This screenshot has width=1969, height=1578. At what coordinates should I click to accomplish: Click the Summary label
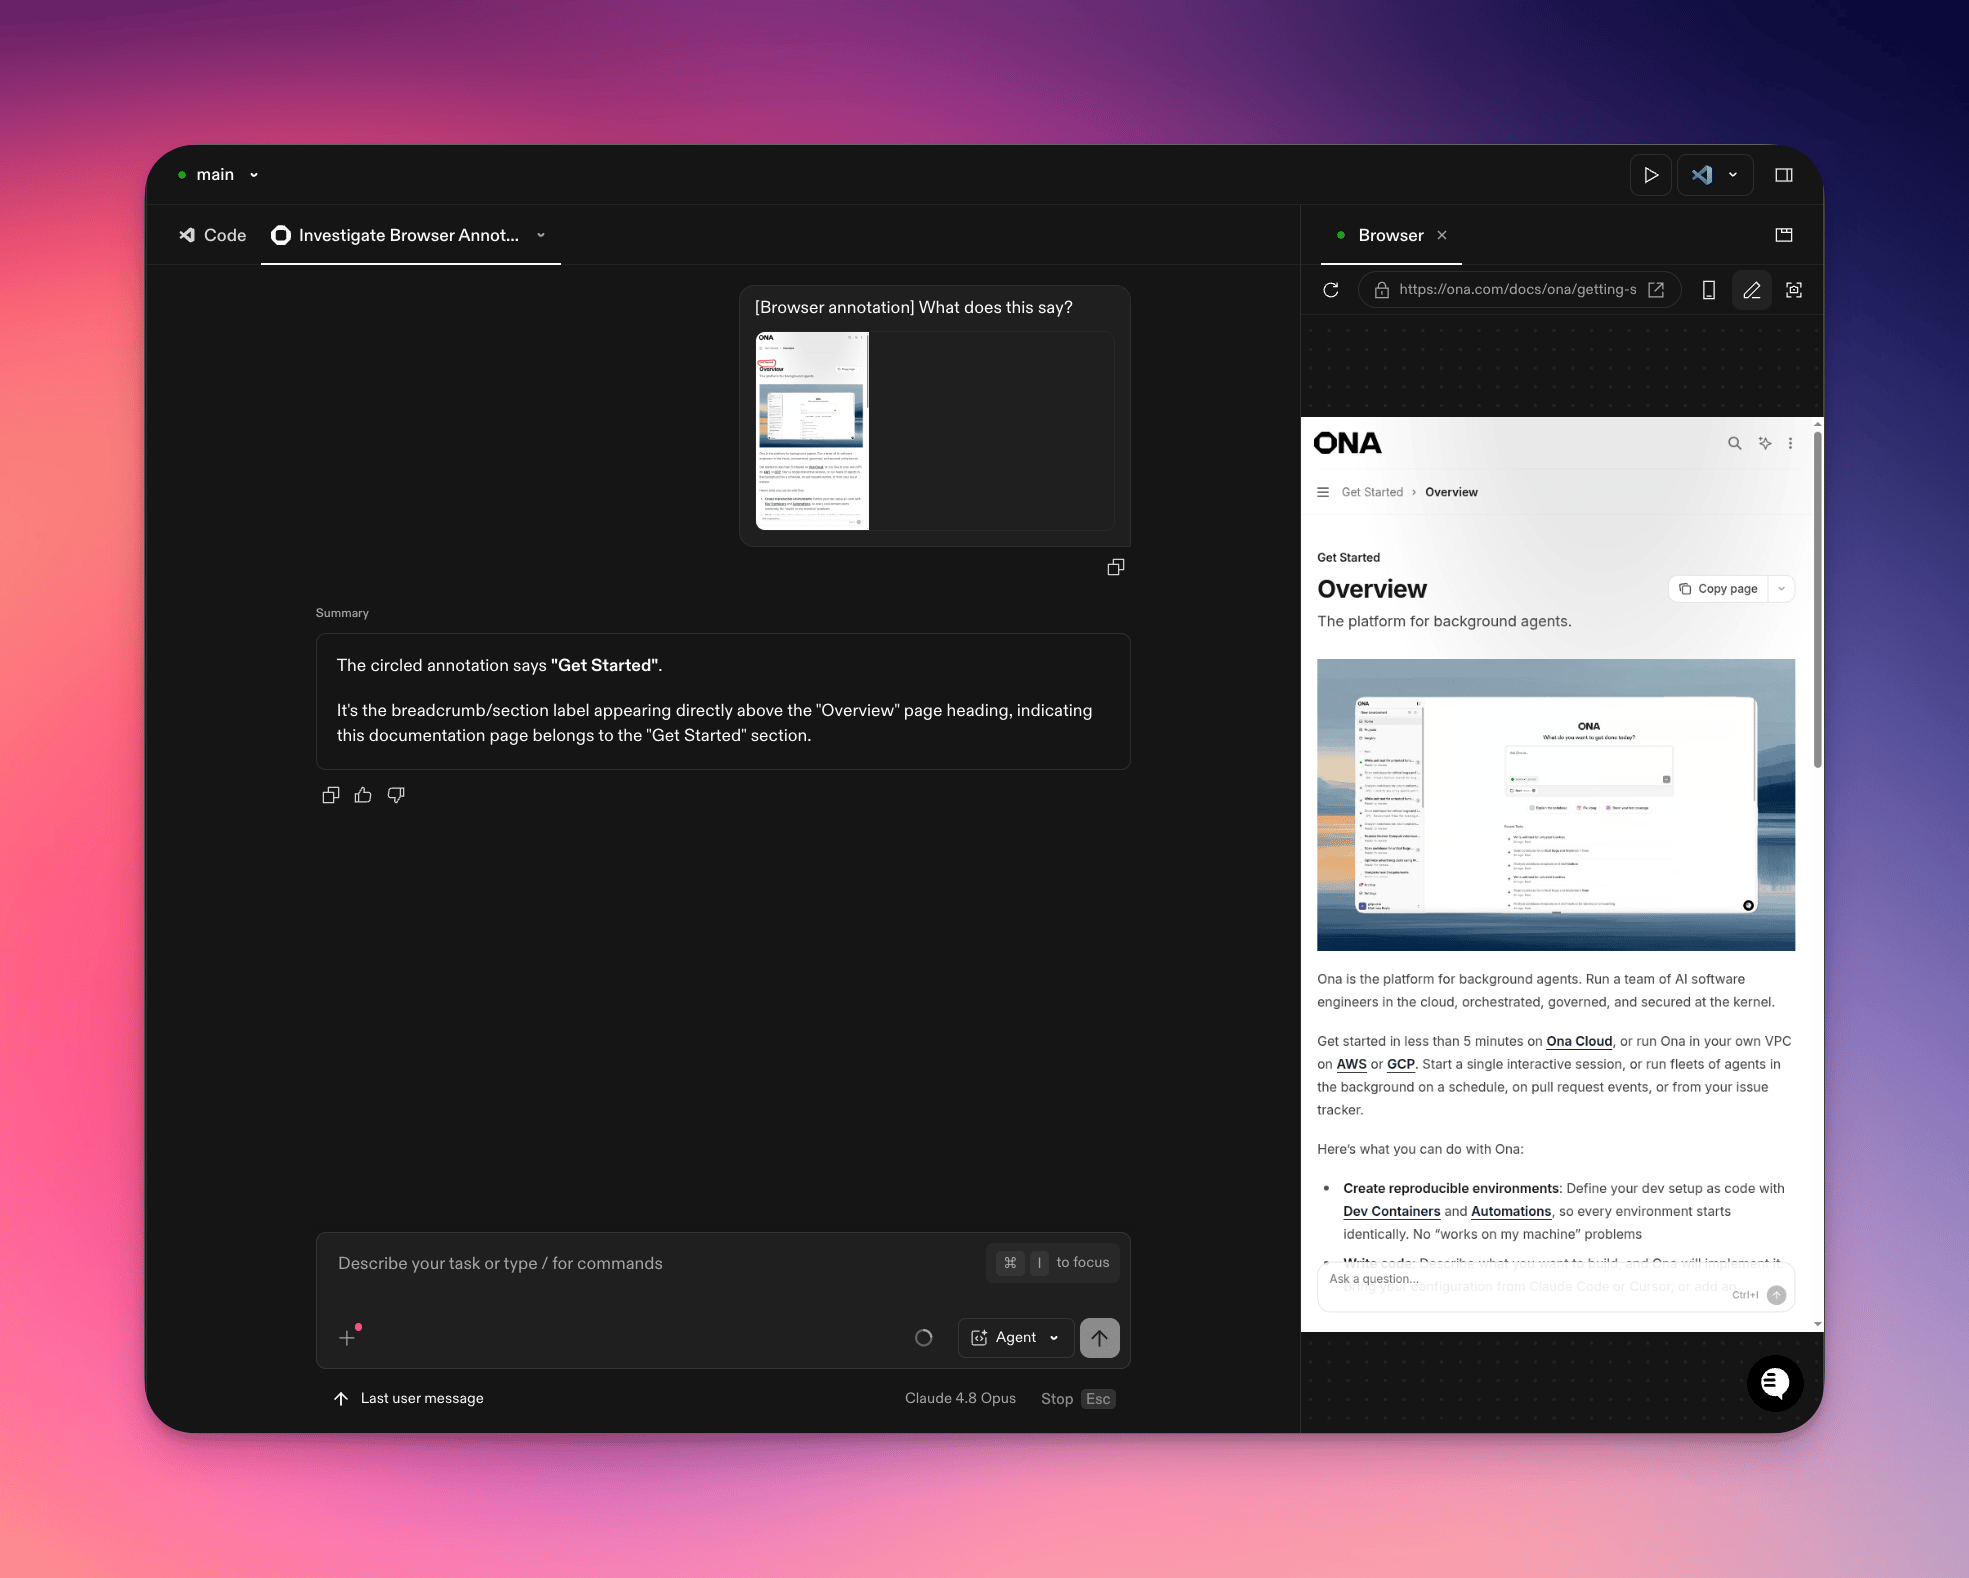pyautogui.click(x=342, y=613)
